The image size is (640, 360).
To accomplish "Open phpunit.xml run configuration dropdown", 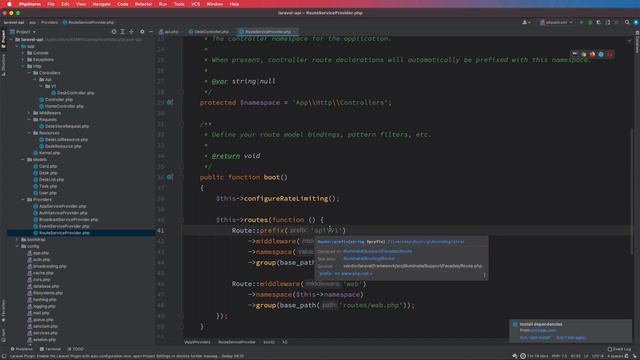I will pos(556,22).
